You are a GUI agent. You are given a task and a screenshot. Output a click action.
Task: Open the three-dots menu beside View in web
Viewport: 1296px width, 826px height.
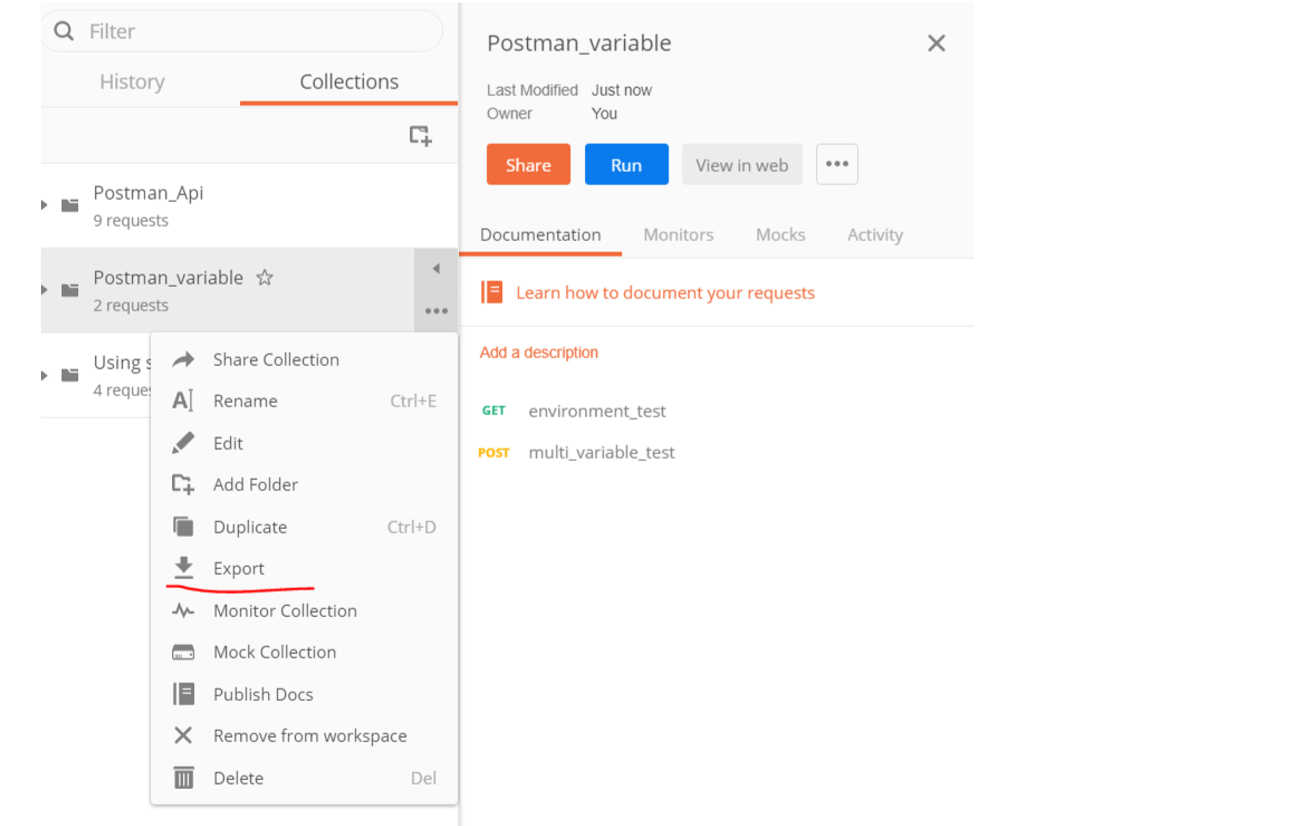pyautogui.click(x=837, y=165)
